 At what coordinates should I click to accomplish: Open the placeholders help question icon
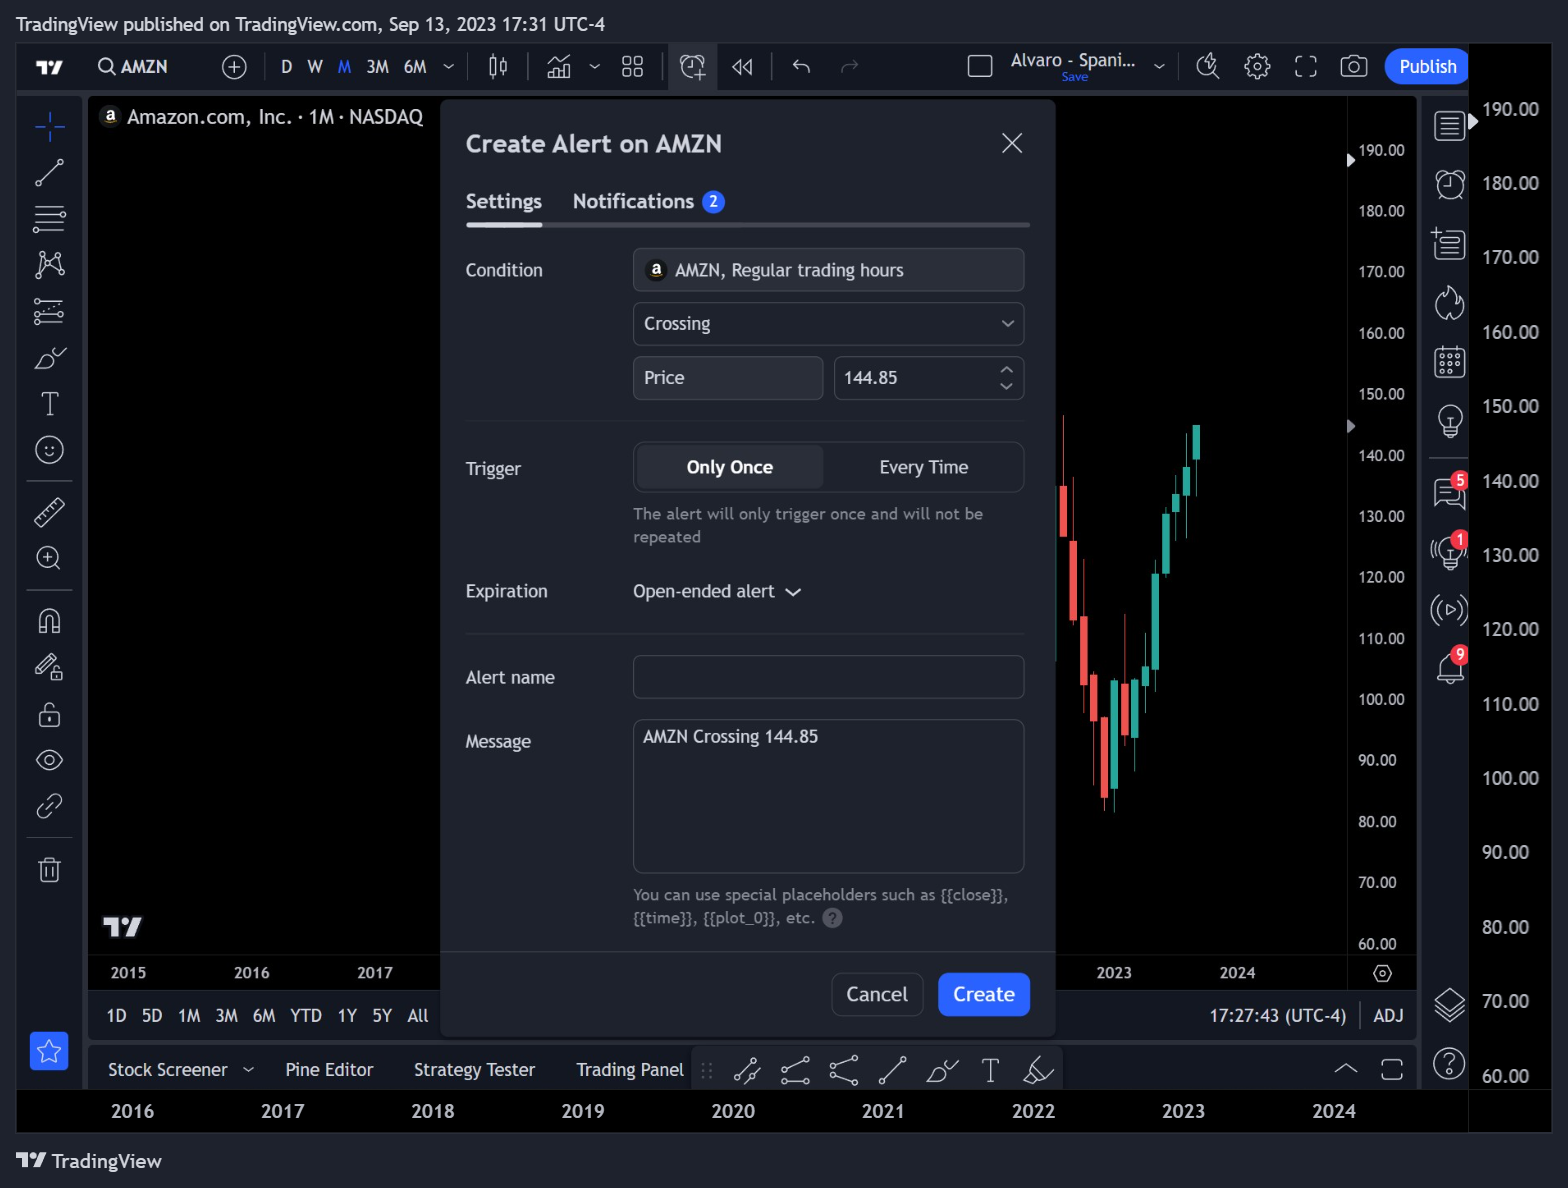(x=832, y=918)
